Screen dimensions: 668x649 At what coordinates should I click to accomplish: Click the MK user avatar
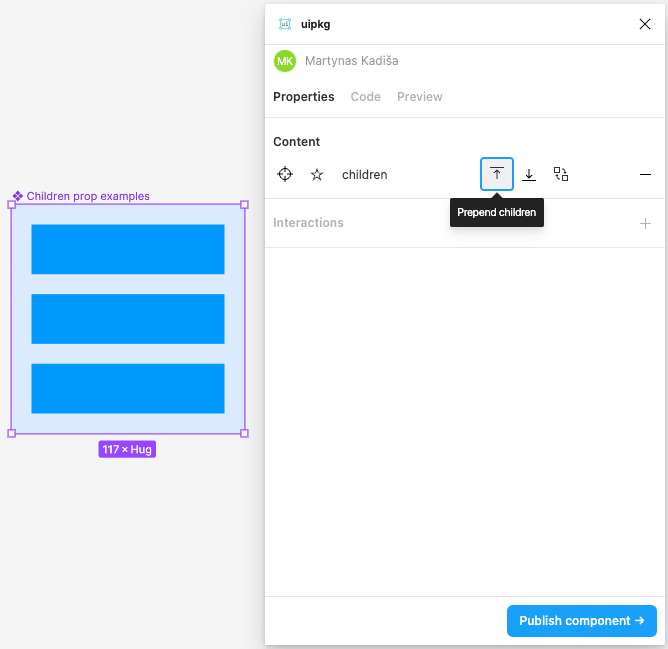pyautogui.click(x=285, y=61)
